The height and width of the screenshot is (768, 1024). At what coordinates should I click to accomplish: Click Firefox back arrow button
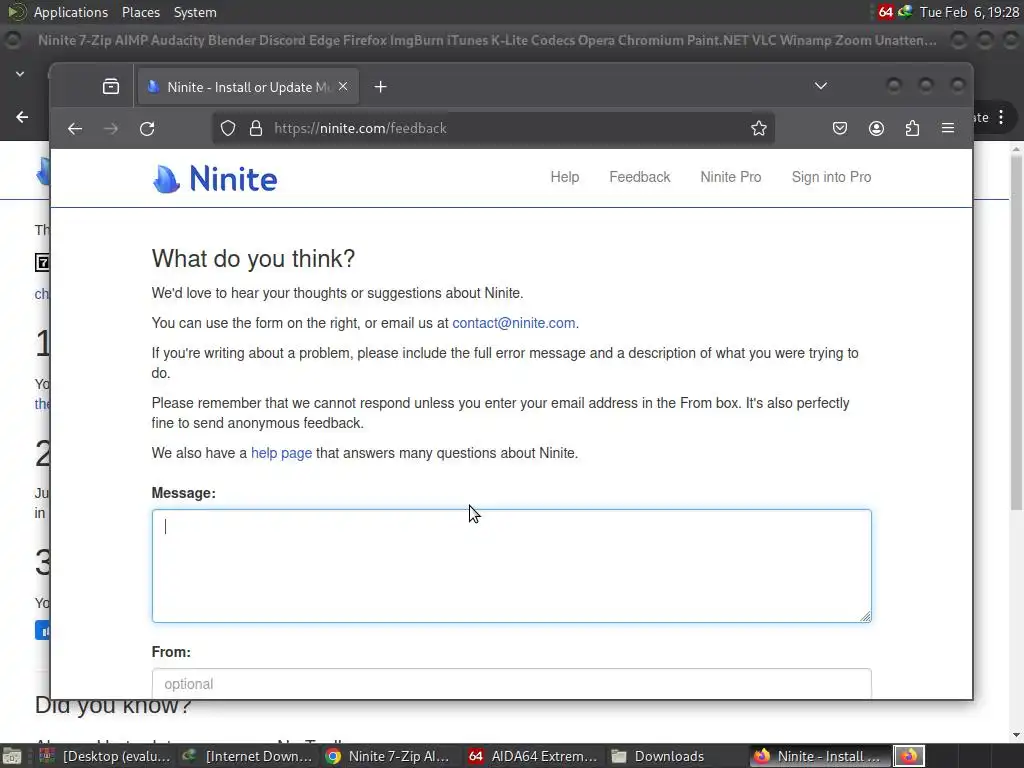(75, 129)
